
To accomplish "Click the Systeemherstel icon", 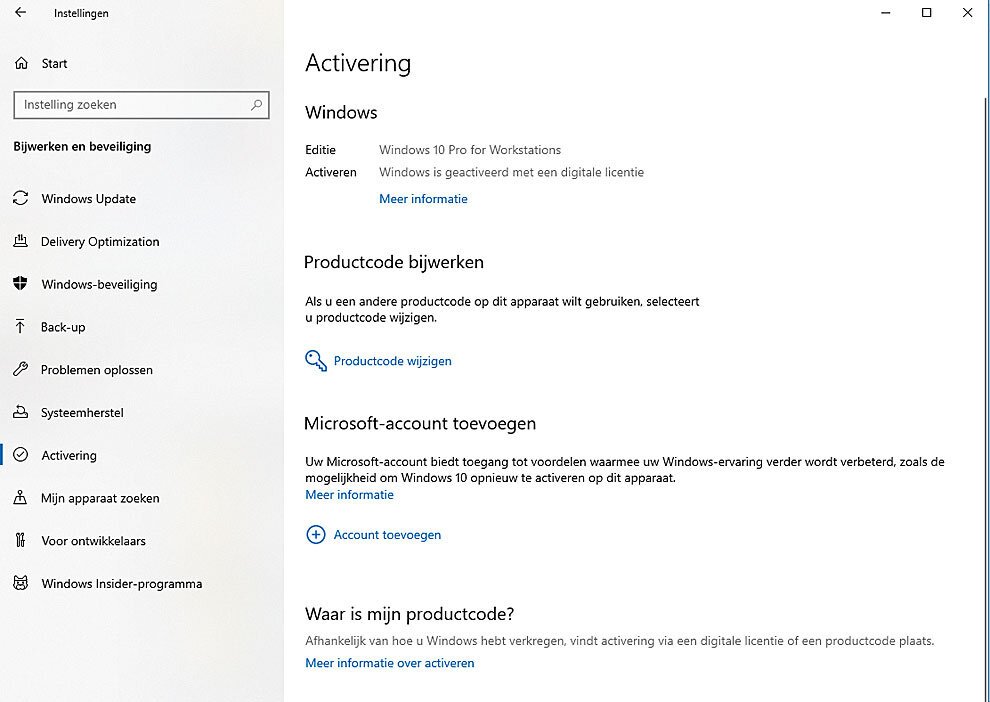I will tap(21, 412).
